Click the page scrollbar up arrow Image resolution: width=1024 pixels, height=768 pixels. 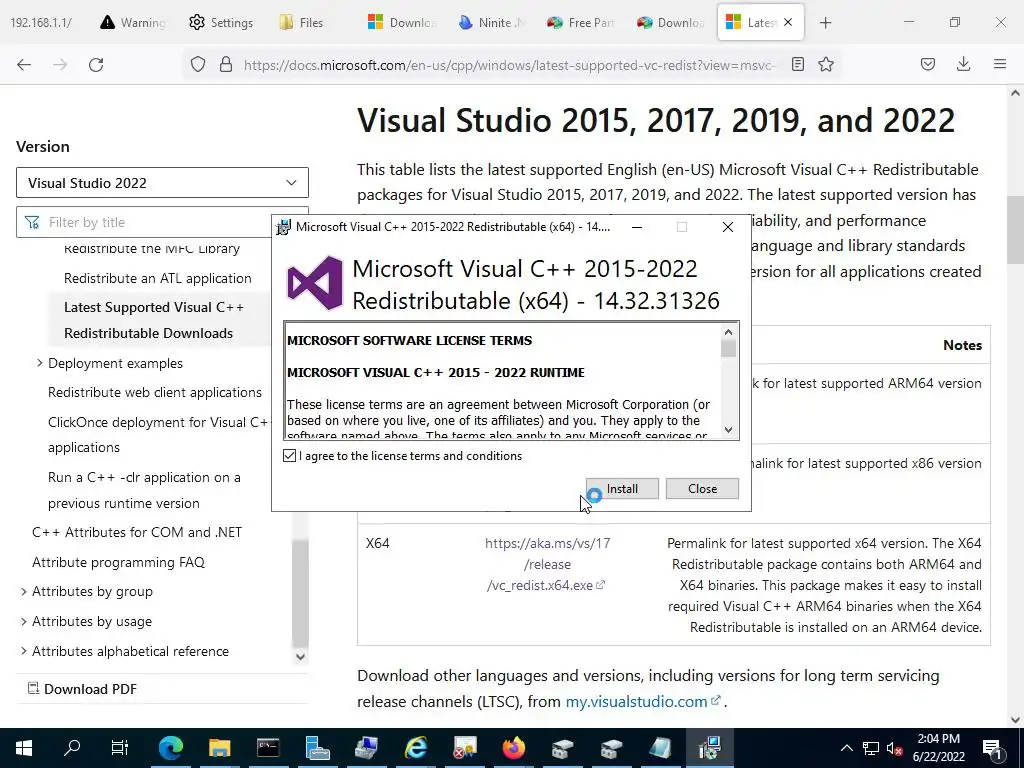1015,93
